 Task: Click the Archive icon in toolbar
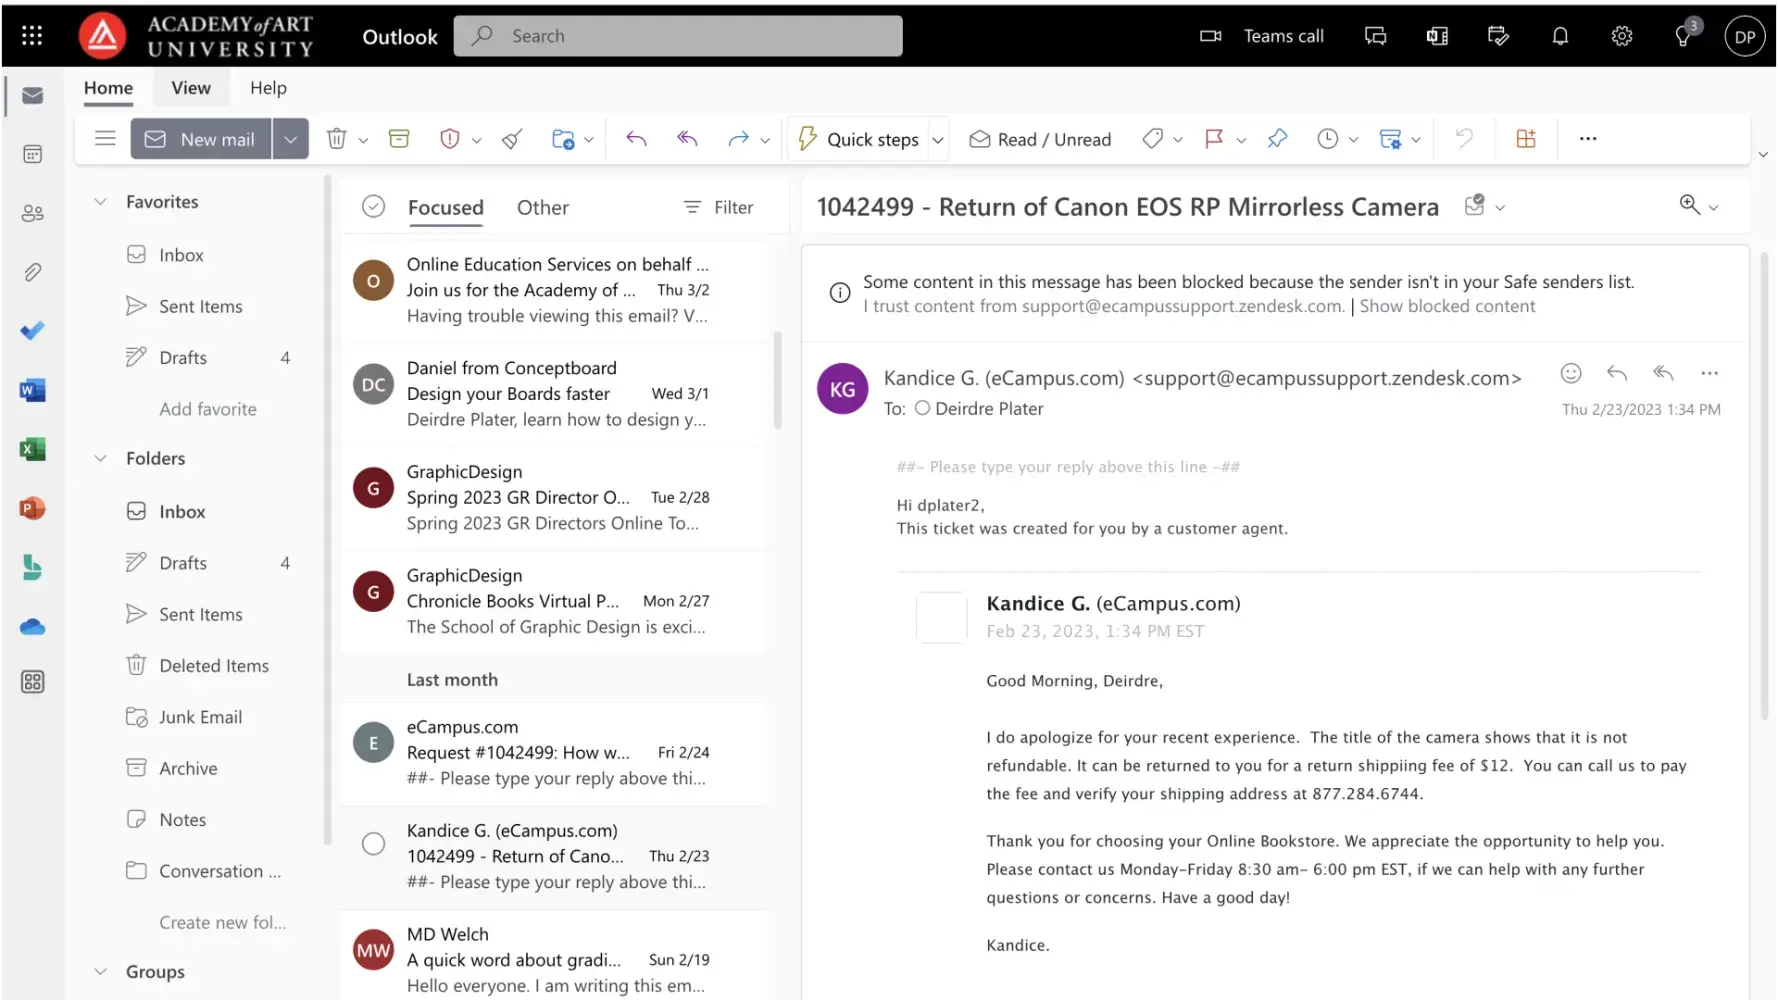(x=399, y=139)
